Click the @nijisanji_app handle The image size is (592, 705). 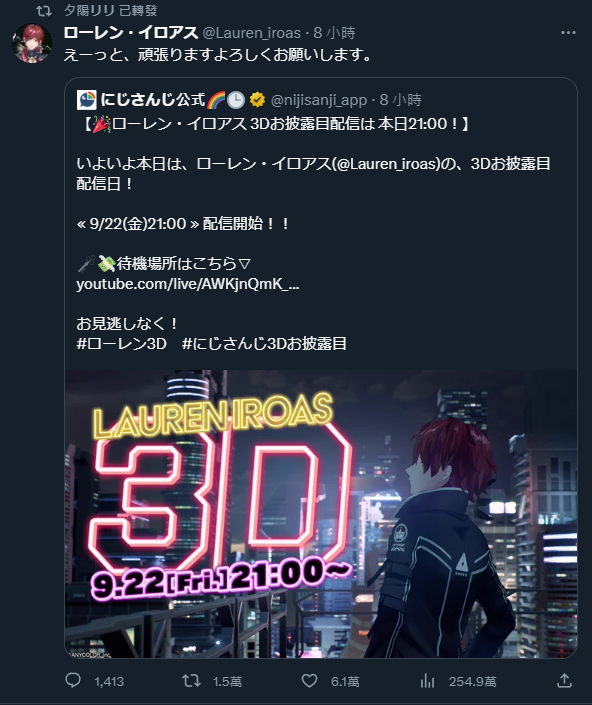point(319,100)
